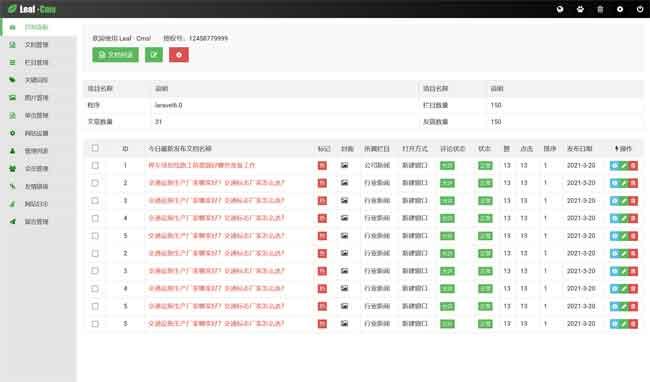Click the blue view icon in row ID 1
This screenshot has height=382, width=650.
[614, 165]
